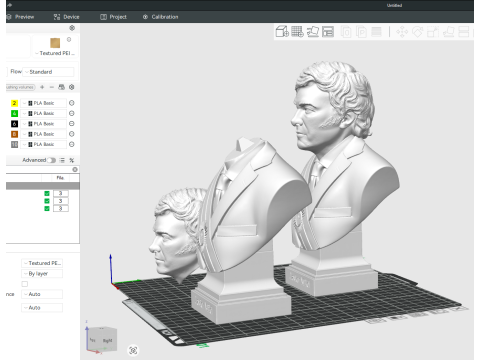Select the Move tool icon
Screen dimensions: 480x360
(x=402, y=32)
